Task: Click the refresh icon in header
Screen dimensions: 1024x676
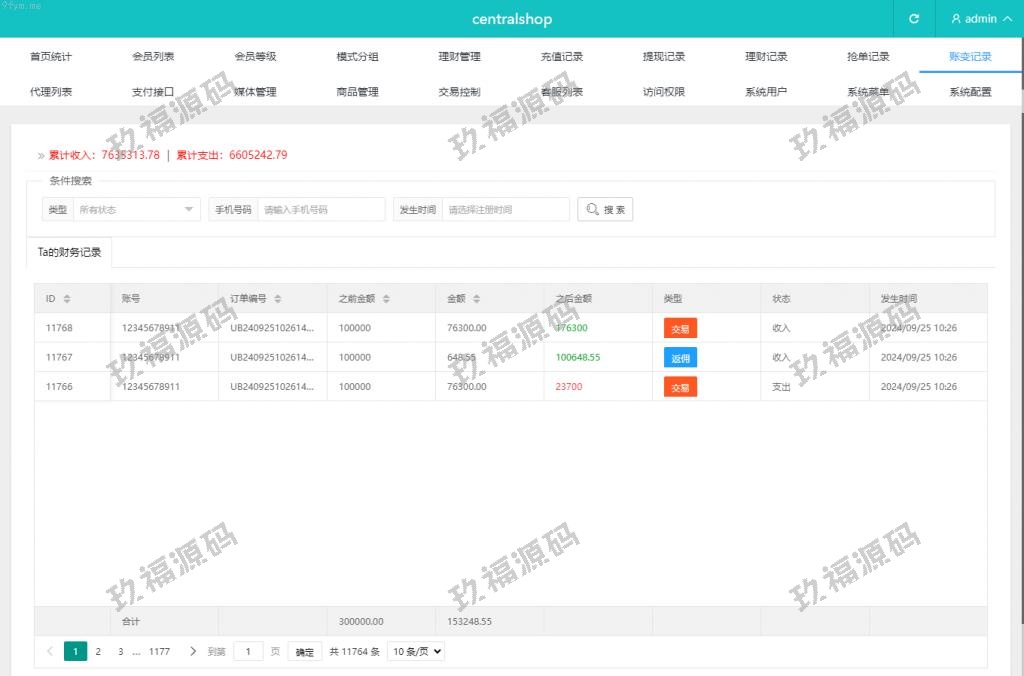Action: (x=913, y=19)
